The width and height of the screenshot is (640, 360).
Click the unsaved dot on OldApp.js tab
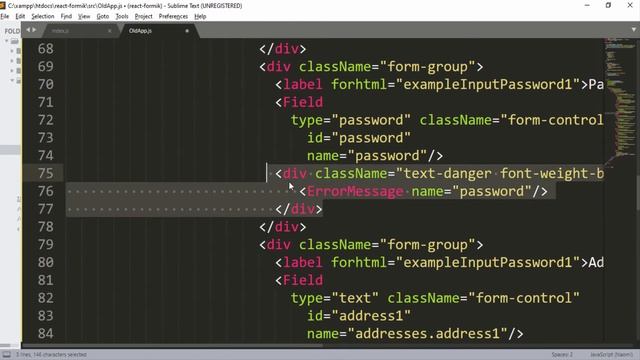point(187,31)
